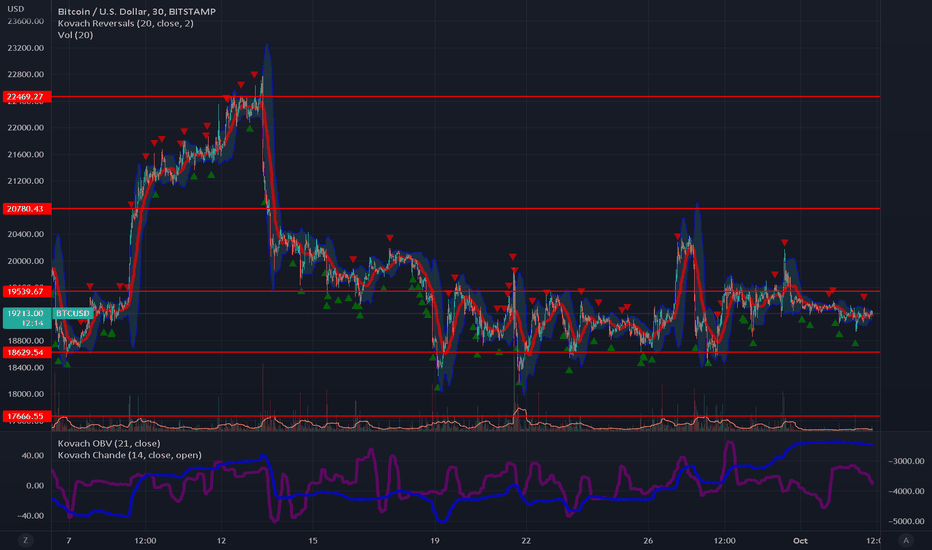Image resolution: width=932 pixels, height=550 pixels.
Task: Click the current price label 19213.00
Action: (27, 313)
